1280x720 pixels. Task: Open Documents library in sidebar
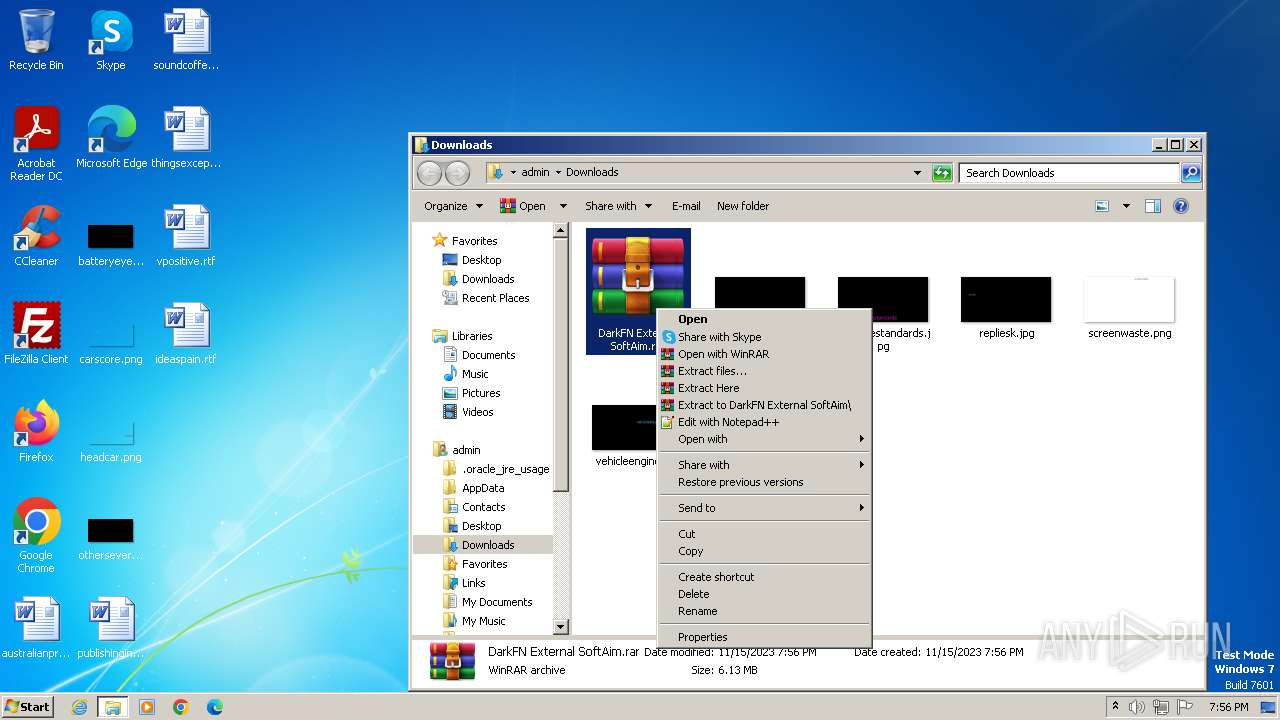click(479, 355)
